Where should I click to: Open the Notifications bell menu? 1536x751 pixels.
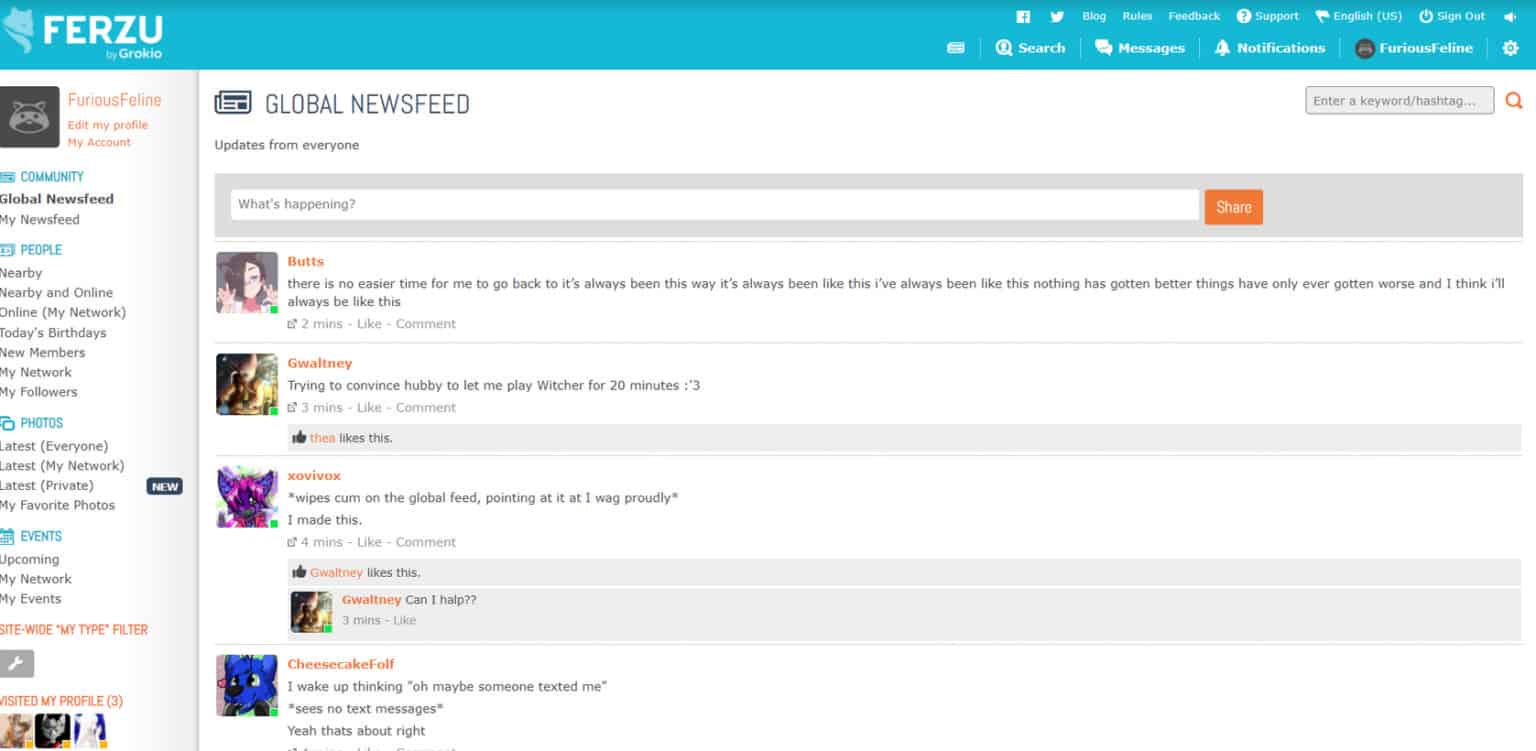[x=1269, y=48]
